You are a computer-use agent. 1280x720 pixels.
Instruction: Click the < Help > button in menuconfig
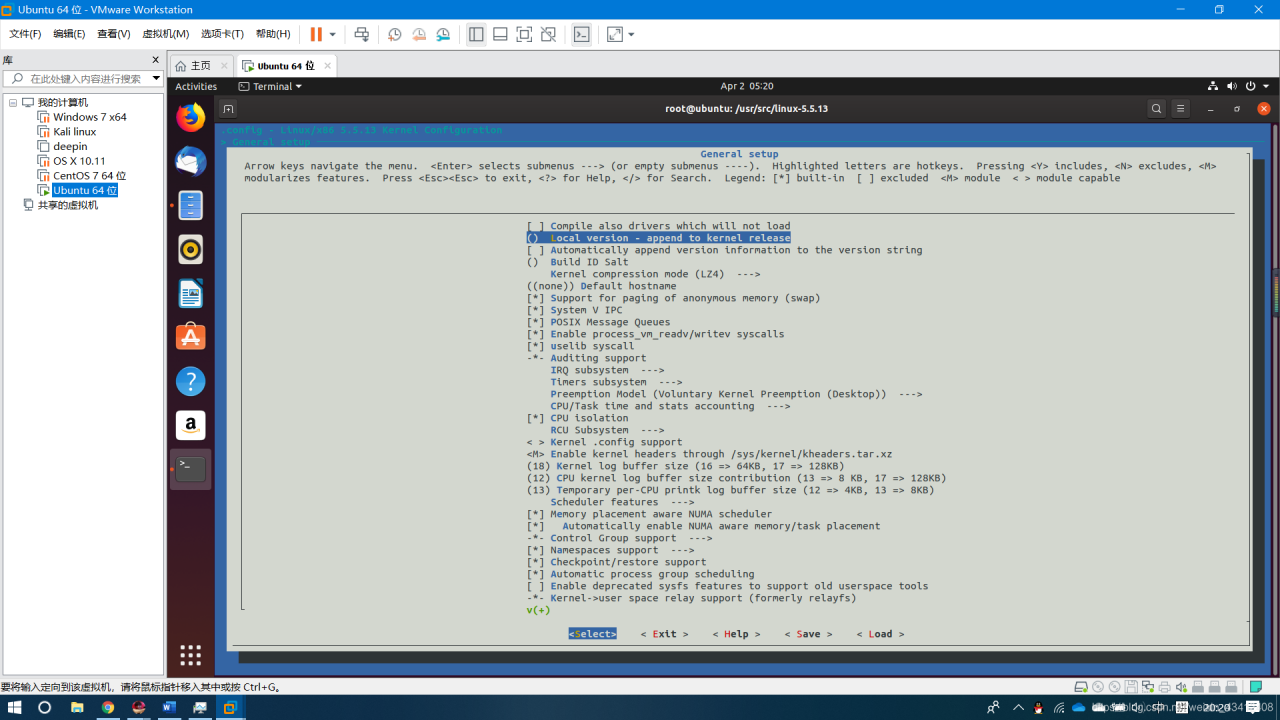(x=737, y=634)
